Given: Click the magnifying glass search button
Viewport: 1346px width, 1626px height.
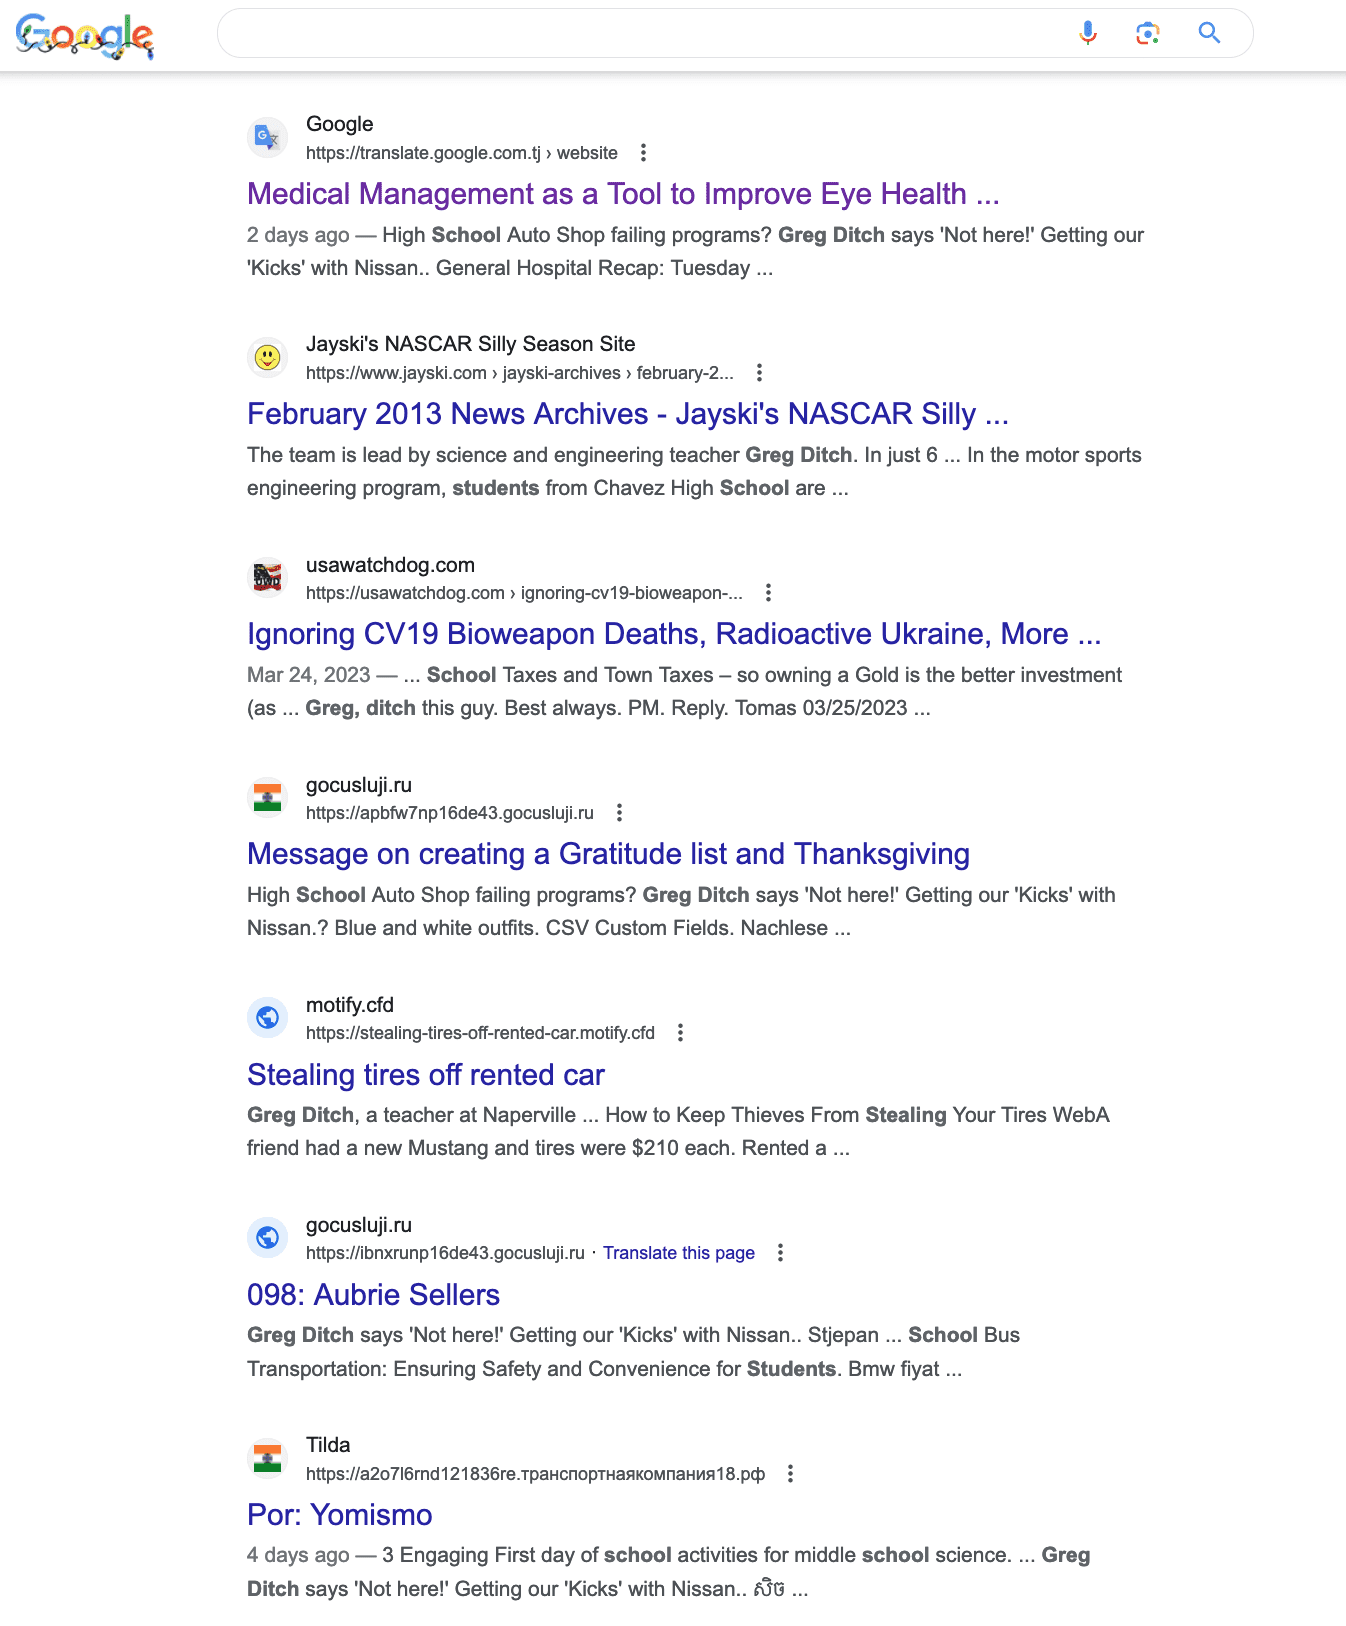Looking at the screenshot, I should click(1209, 33).
